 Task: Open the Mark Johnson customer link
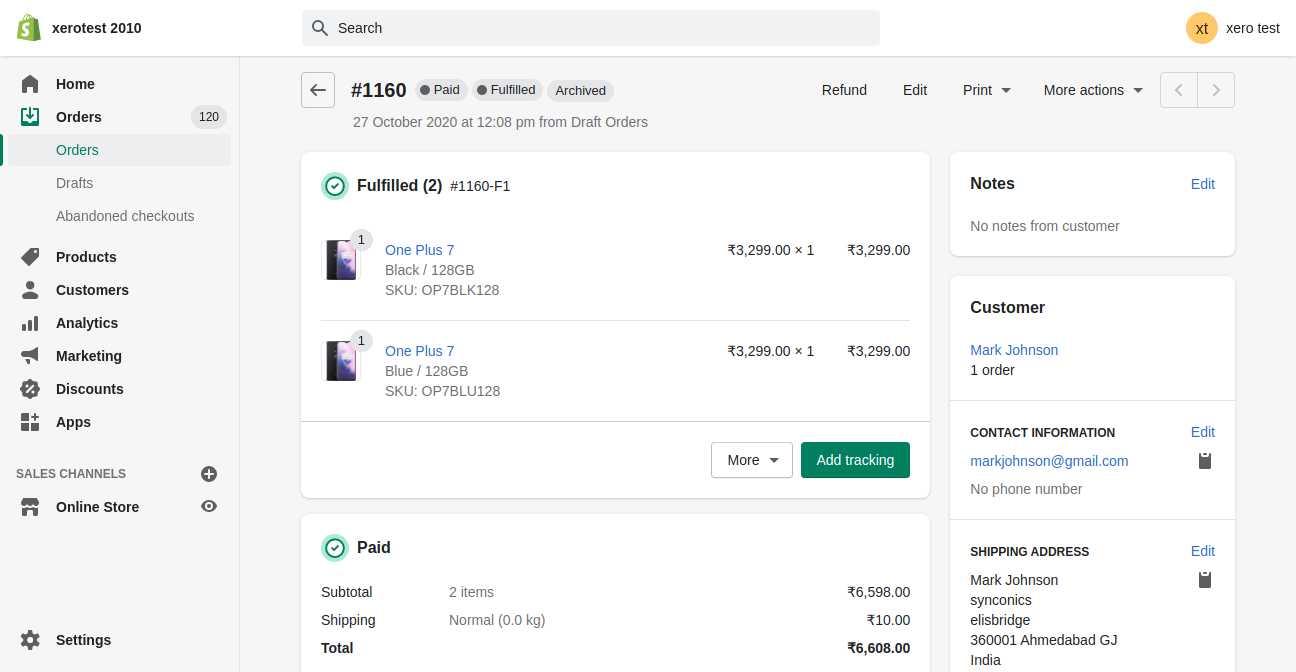(x=1014, y=350)
